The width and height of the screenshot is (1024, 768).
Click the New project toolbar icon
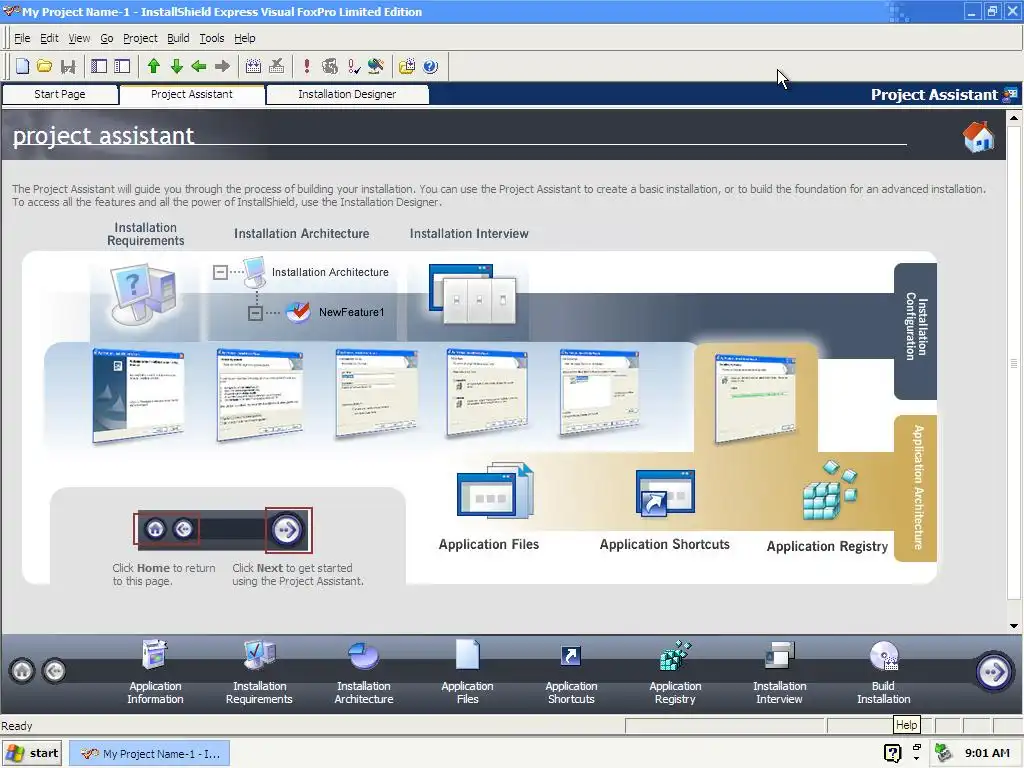22,66
